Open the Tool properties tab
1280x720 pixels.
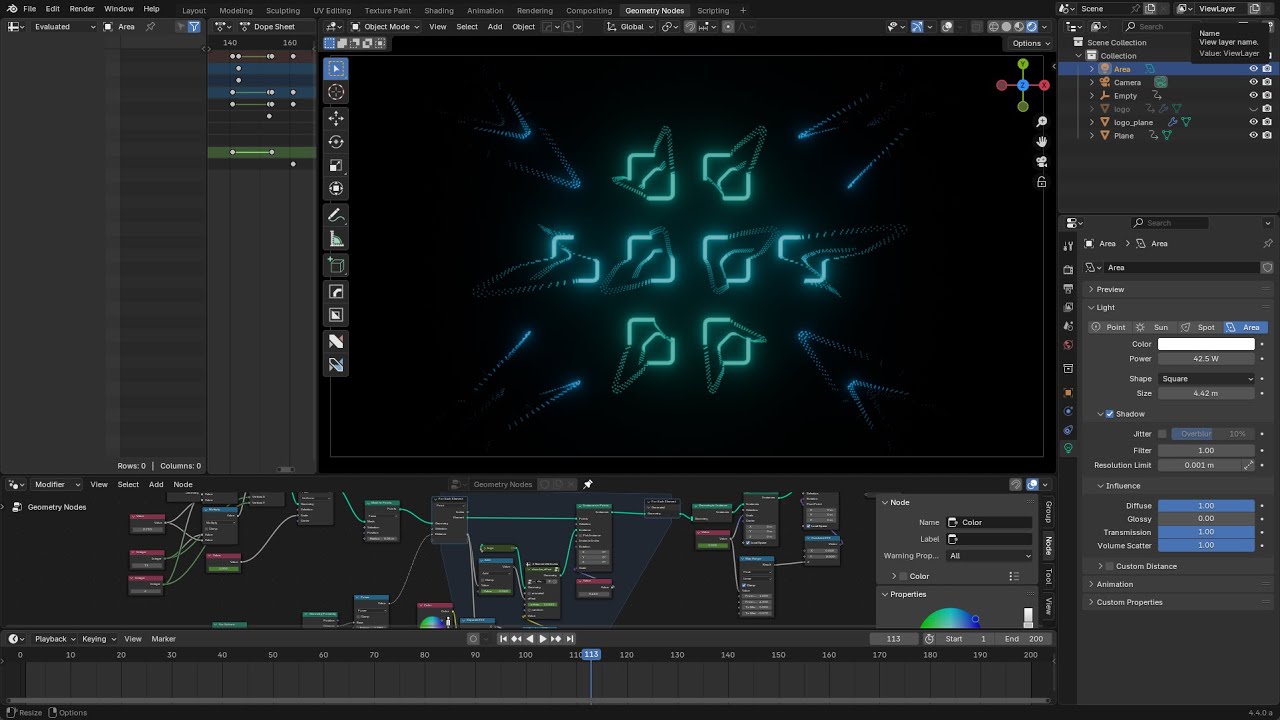pos(1068,245)
